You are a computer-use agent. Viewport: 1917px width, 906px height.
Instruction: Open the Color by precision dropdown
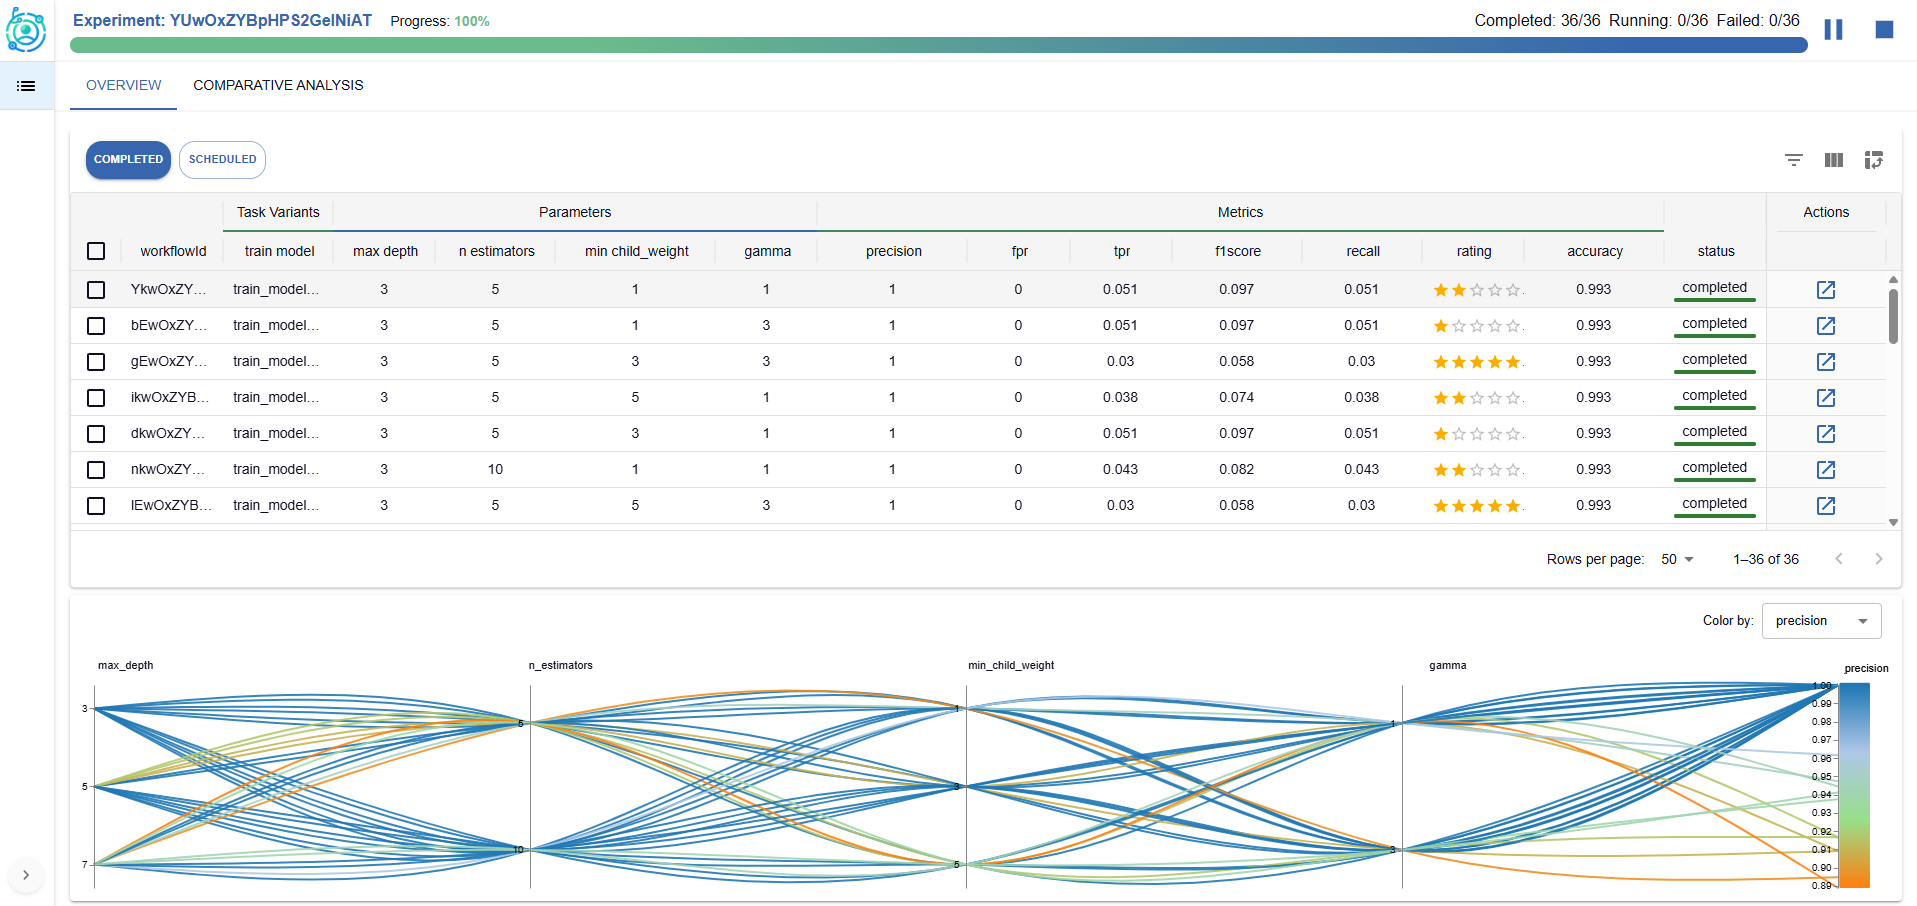tap(1821, 621)
